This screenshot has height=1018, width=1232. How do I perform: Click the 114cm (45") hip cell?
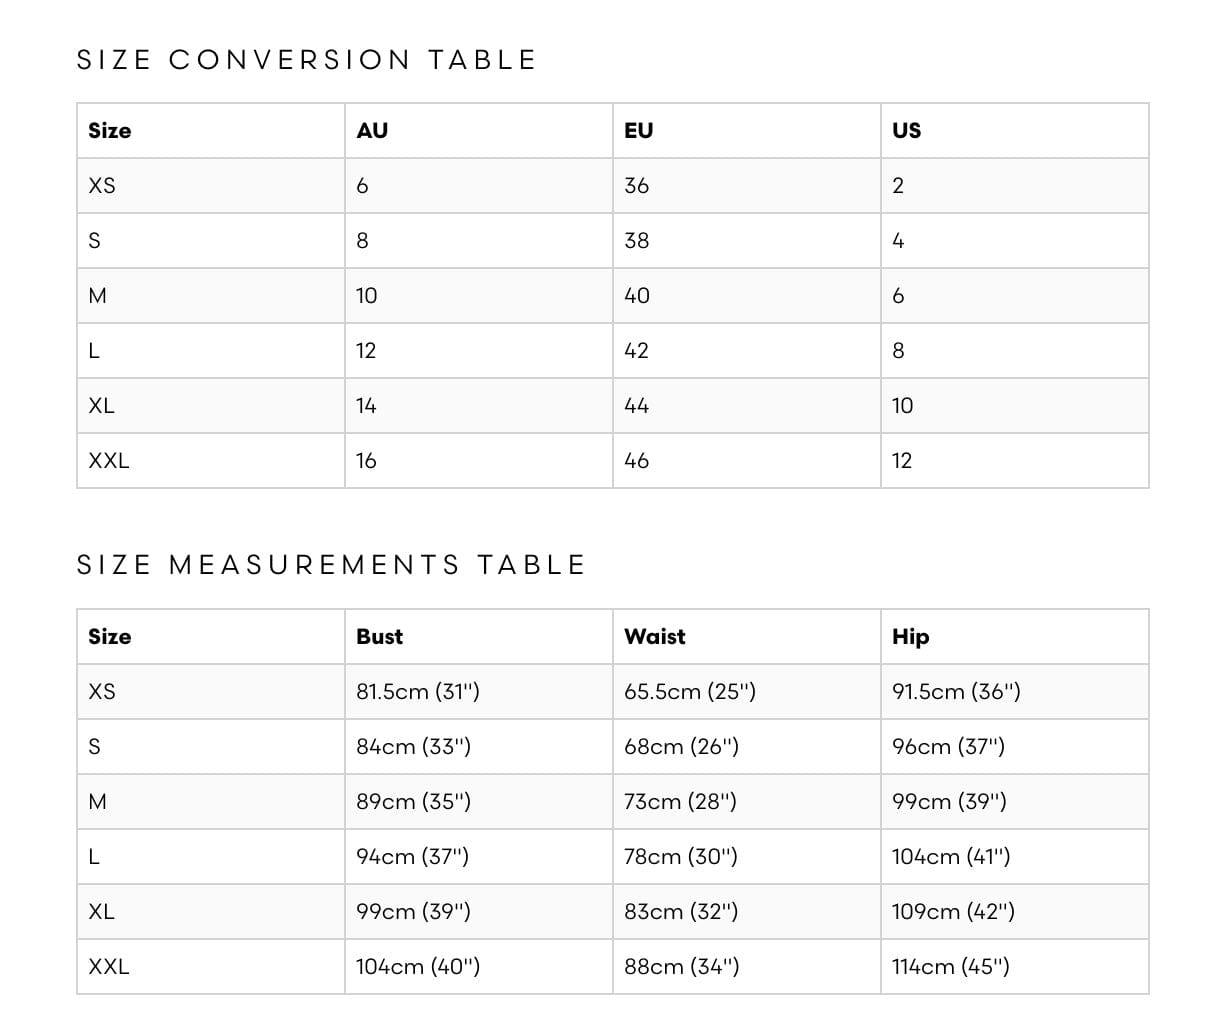click(950, 967)
